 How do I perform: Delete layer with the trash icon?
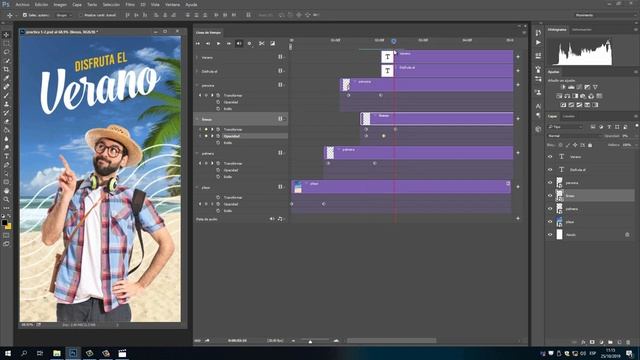click(628, 342)
